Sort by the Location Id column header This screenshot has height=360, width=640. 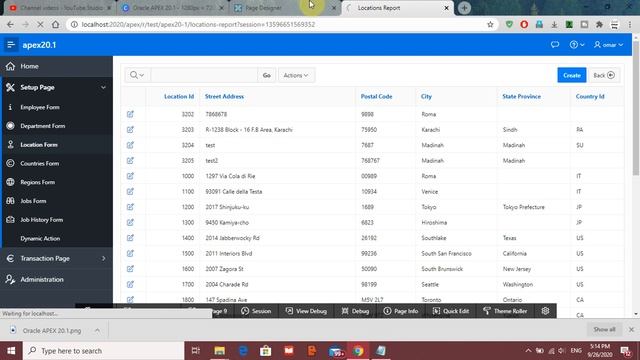coord(179,96)
